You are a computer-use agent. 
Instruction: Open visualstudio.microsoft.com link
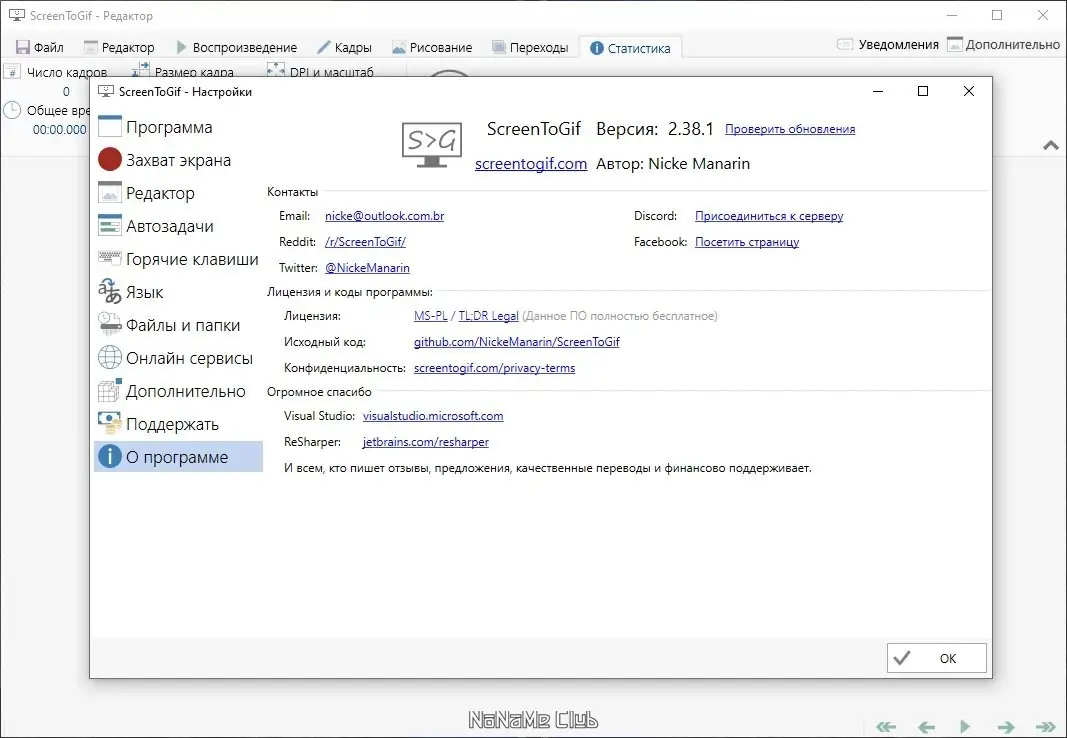click(433, 416)
